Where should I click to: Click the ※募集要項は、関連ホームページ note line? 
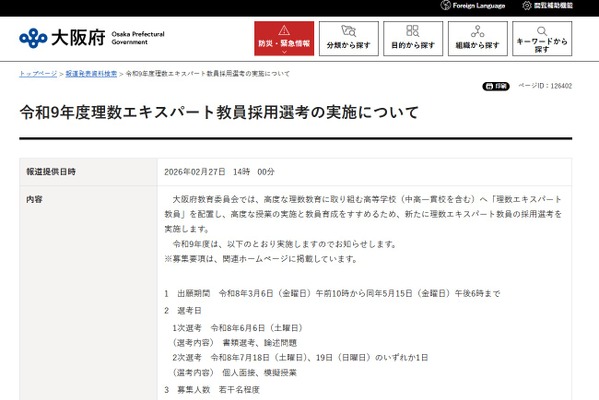[x=261, y=259]
